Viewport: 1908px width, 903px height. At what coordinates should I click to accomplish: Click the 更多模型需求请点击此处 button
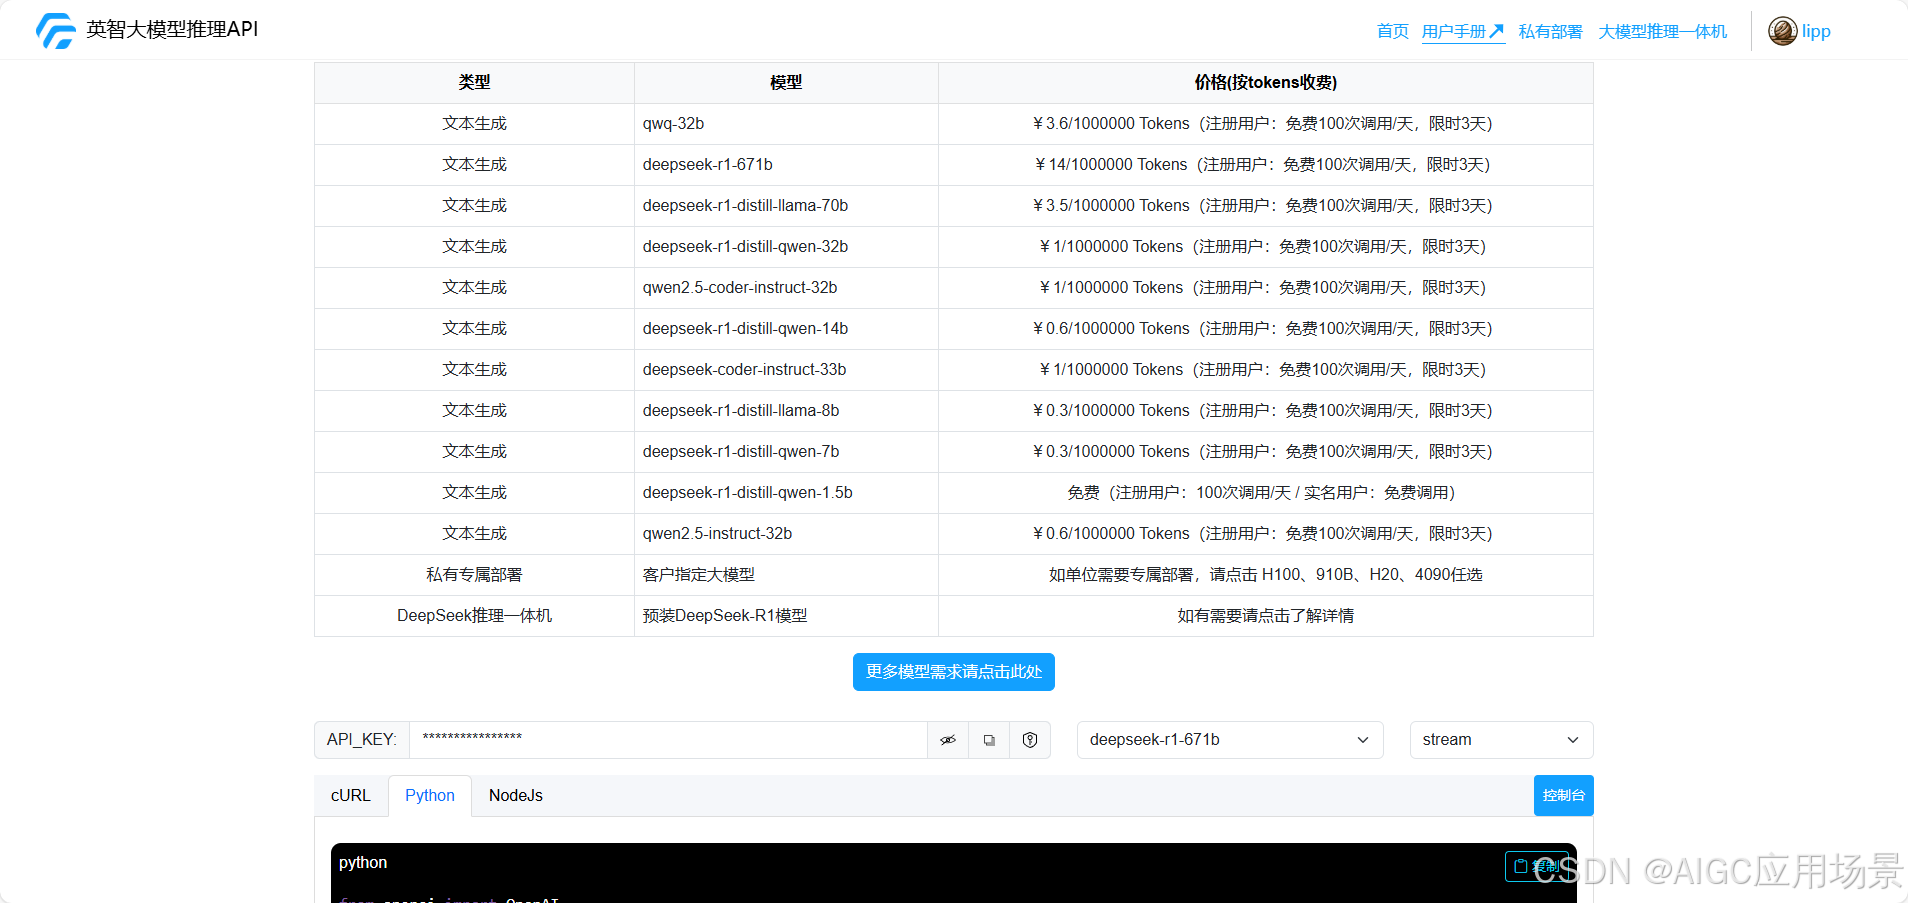[x=954, y=672]
